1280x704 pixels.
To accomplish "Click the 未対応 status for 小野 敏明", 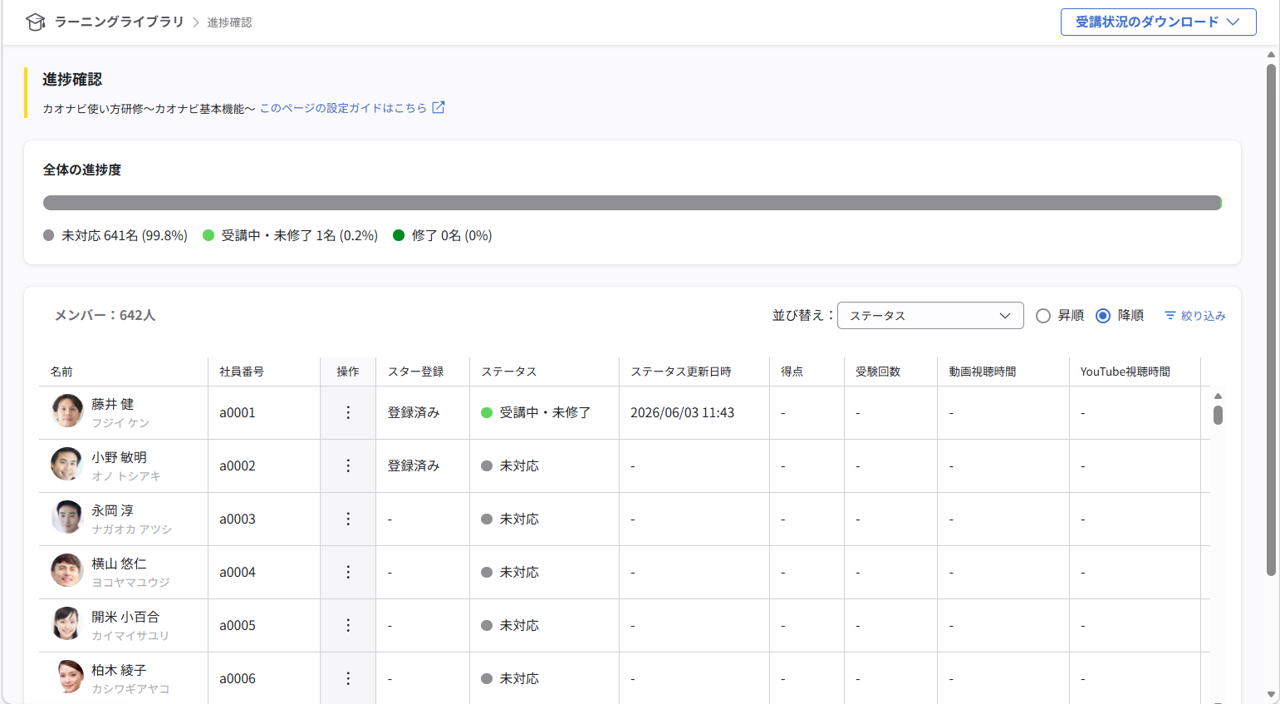I will tap(510, 466).
